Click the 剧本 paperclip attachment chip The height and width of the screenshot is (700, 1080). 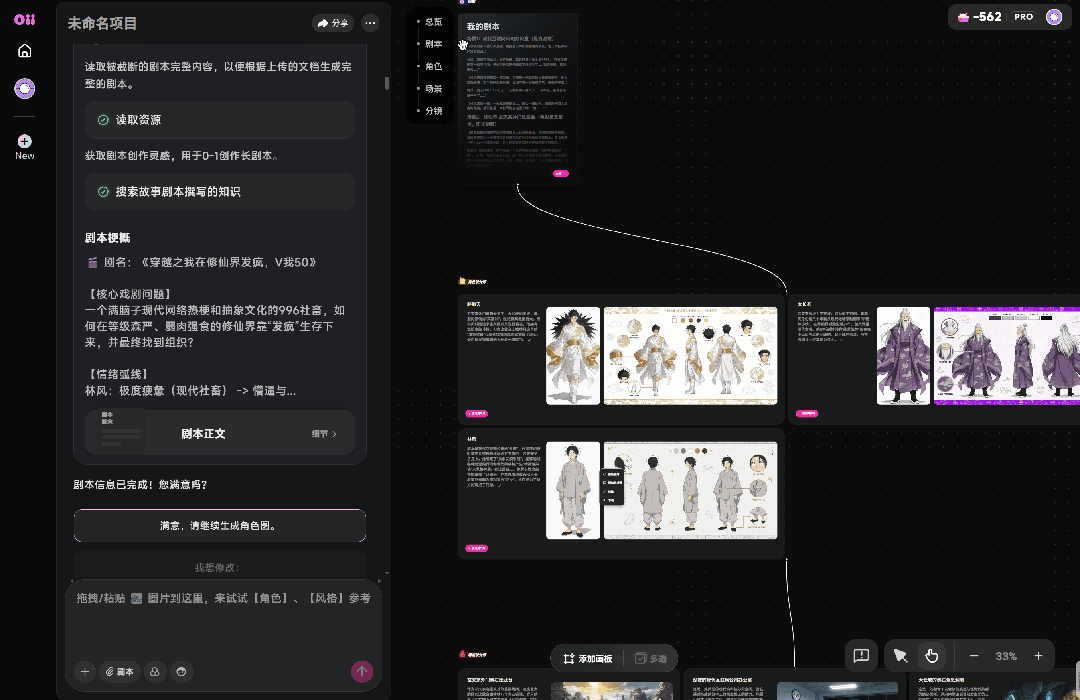pyautogui.click(x=120, y=672)
